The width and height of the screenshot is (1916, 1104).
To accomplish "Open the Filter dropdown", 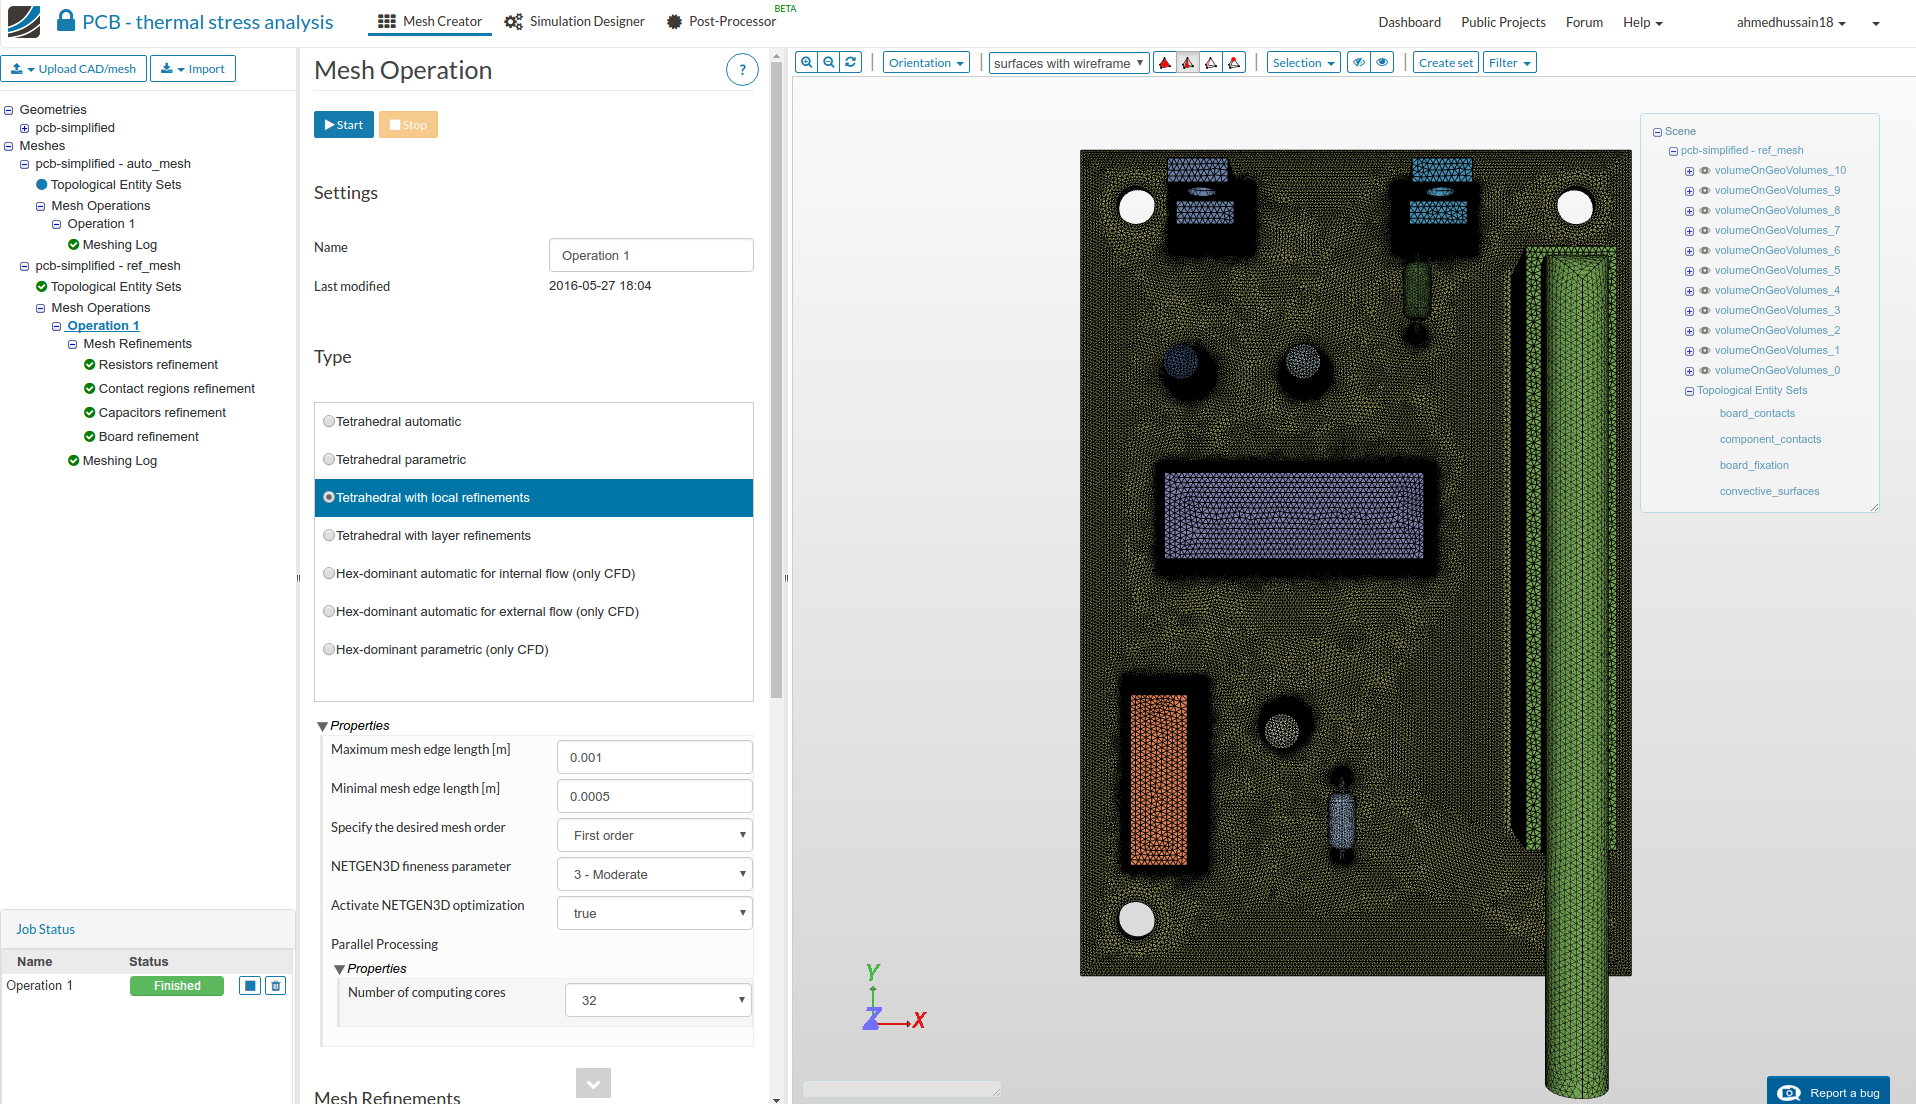I will pos(1510,63).
